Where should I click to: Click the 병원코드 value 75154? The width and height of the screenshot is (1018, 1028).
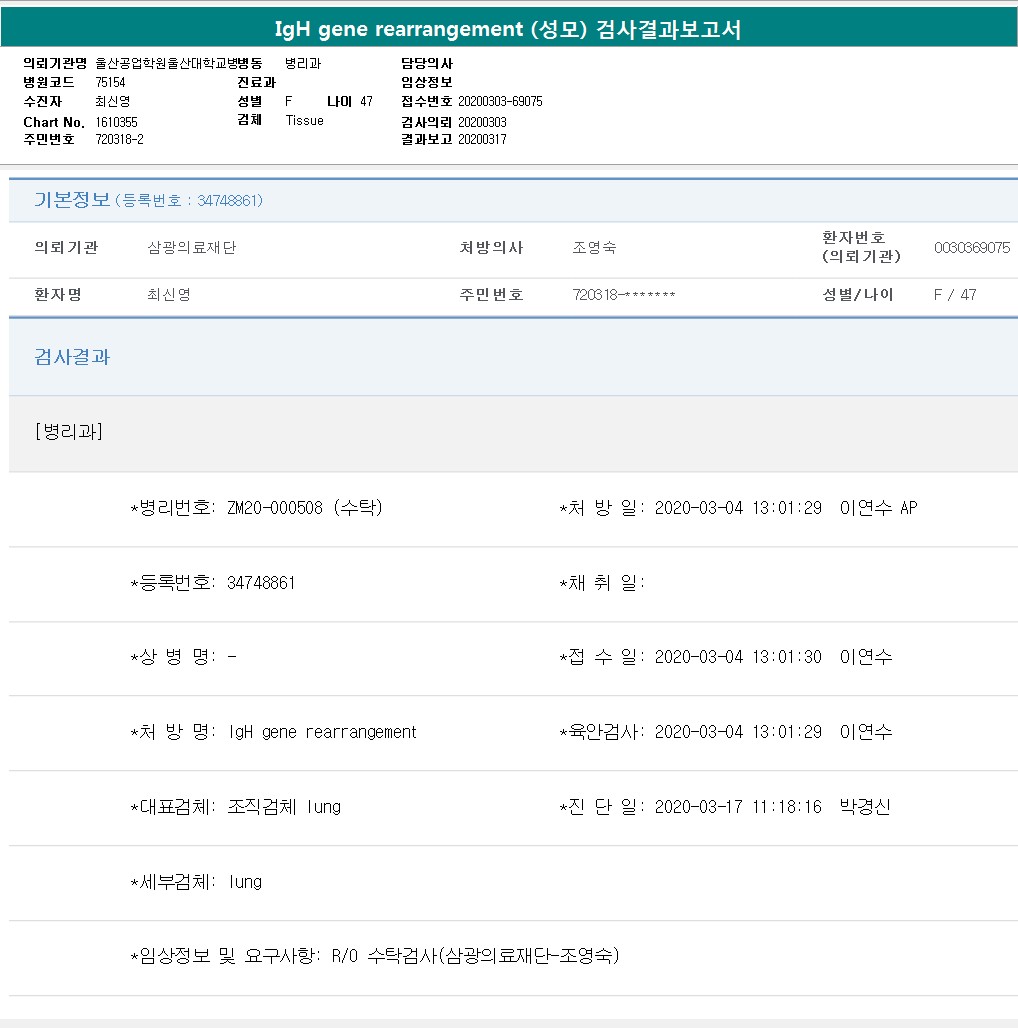[110, 83]
